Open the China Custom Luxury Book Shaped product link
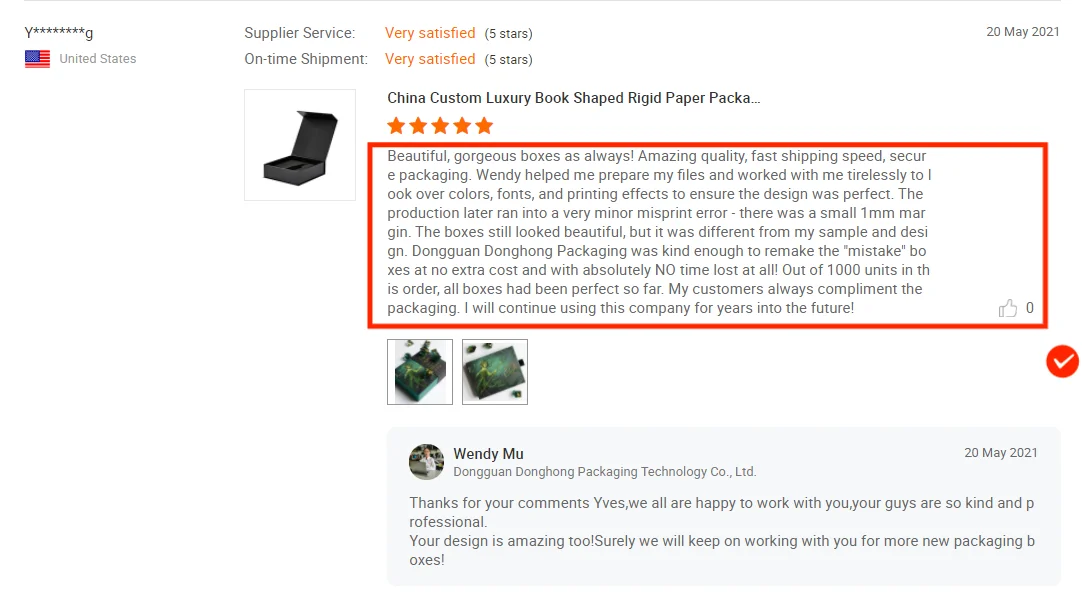 [x=574, y=98]
